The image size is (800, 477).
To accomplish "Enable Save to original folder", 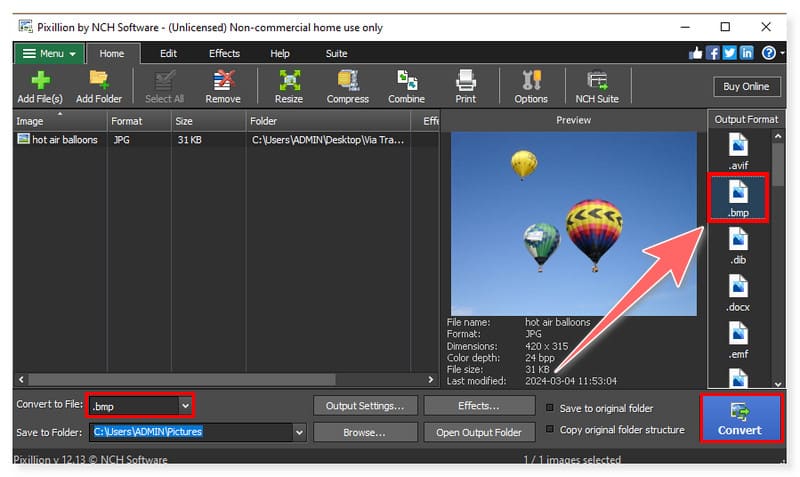I will [549, 408].
